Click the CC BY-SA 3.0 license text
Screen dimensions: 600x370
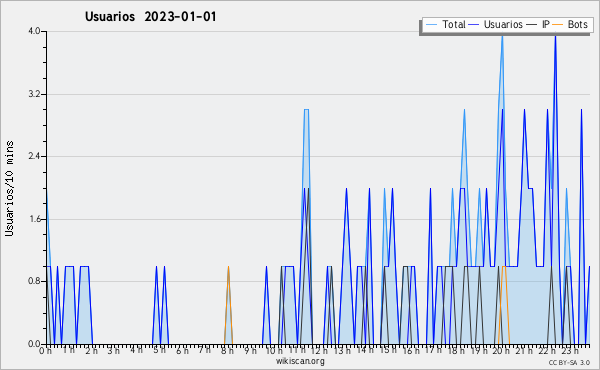[569, 363]
